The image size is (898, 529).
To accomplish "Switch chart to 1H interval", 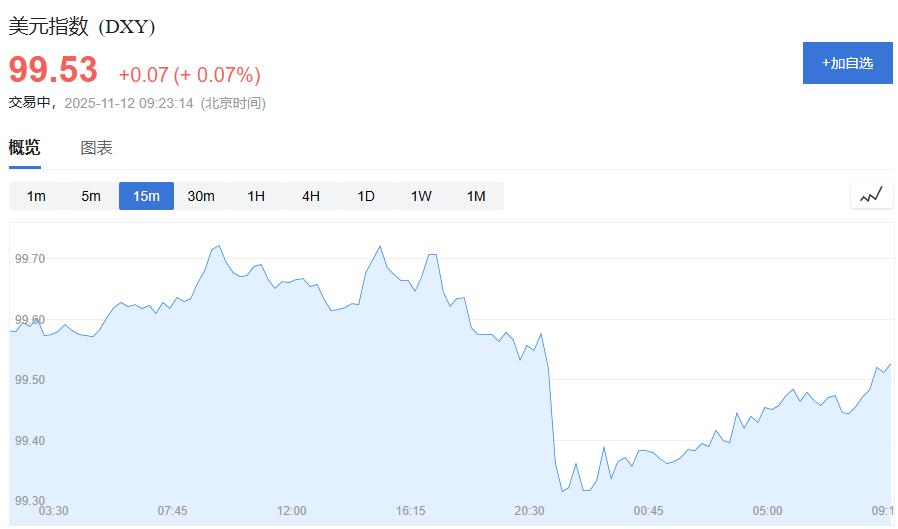I will coord(256,196).
